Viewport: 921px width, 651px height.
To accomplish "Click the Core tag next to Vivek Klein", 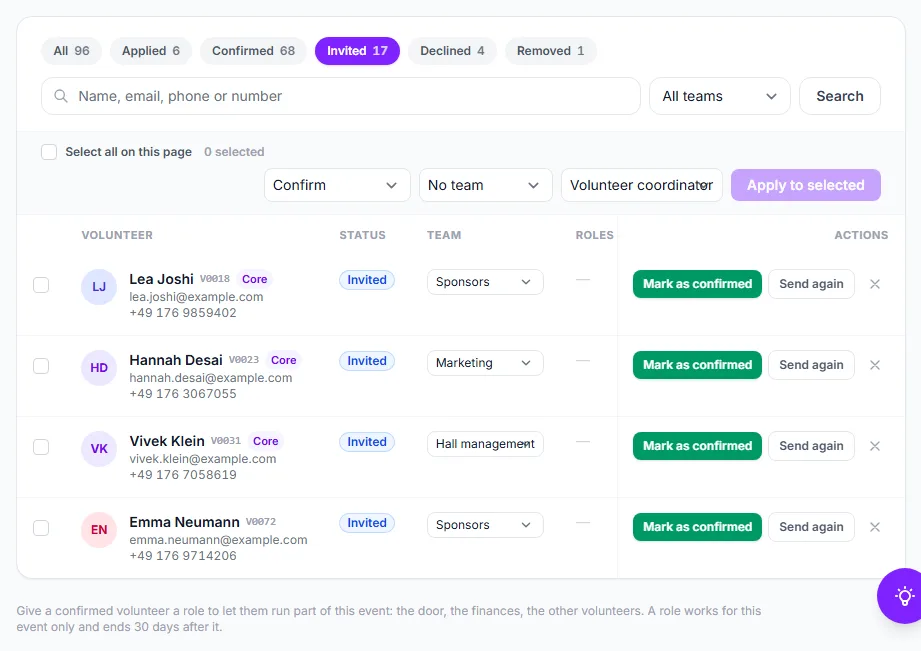I will pos(265,441).
